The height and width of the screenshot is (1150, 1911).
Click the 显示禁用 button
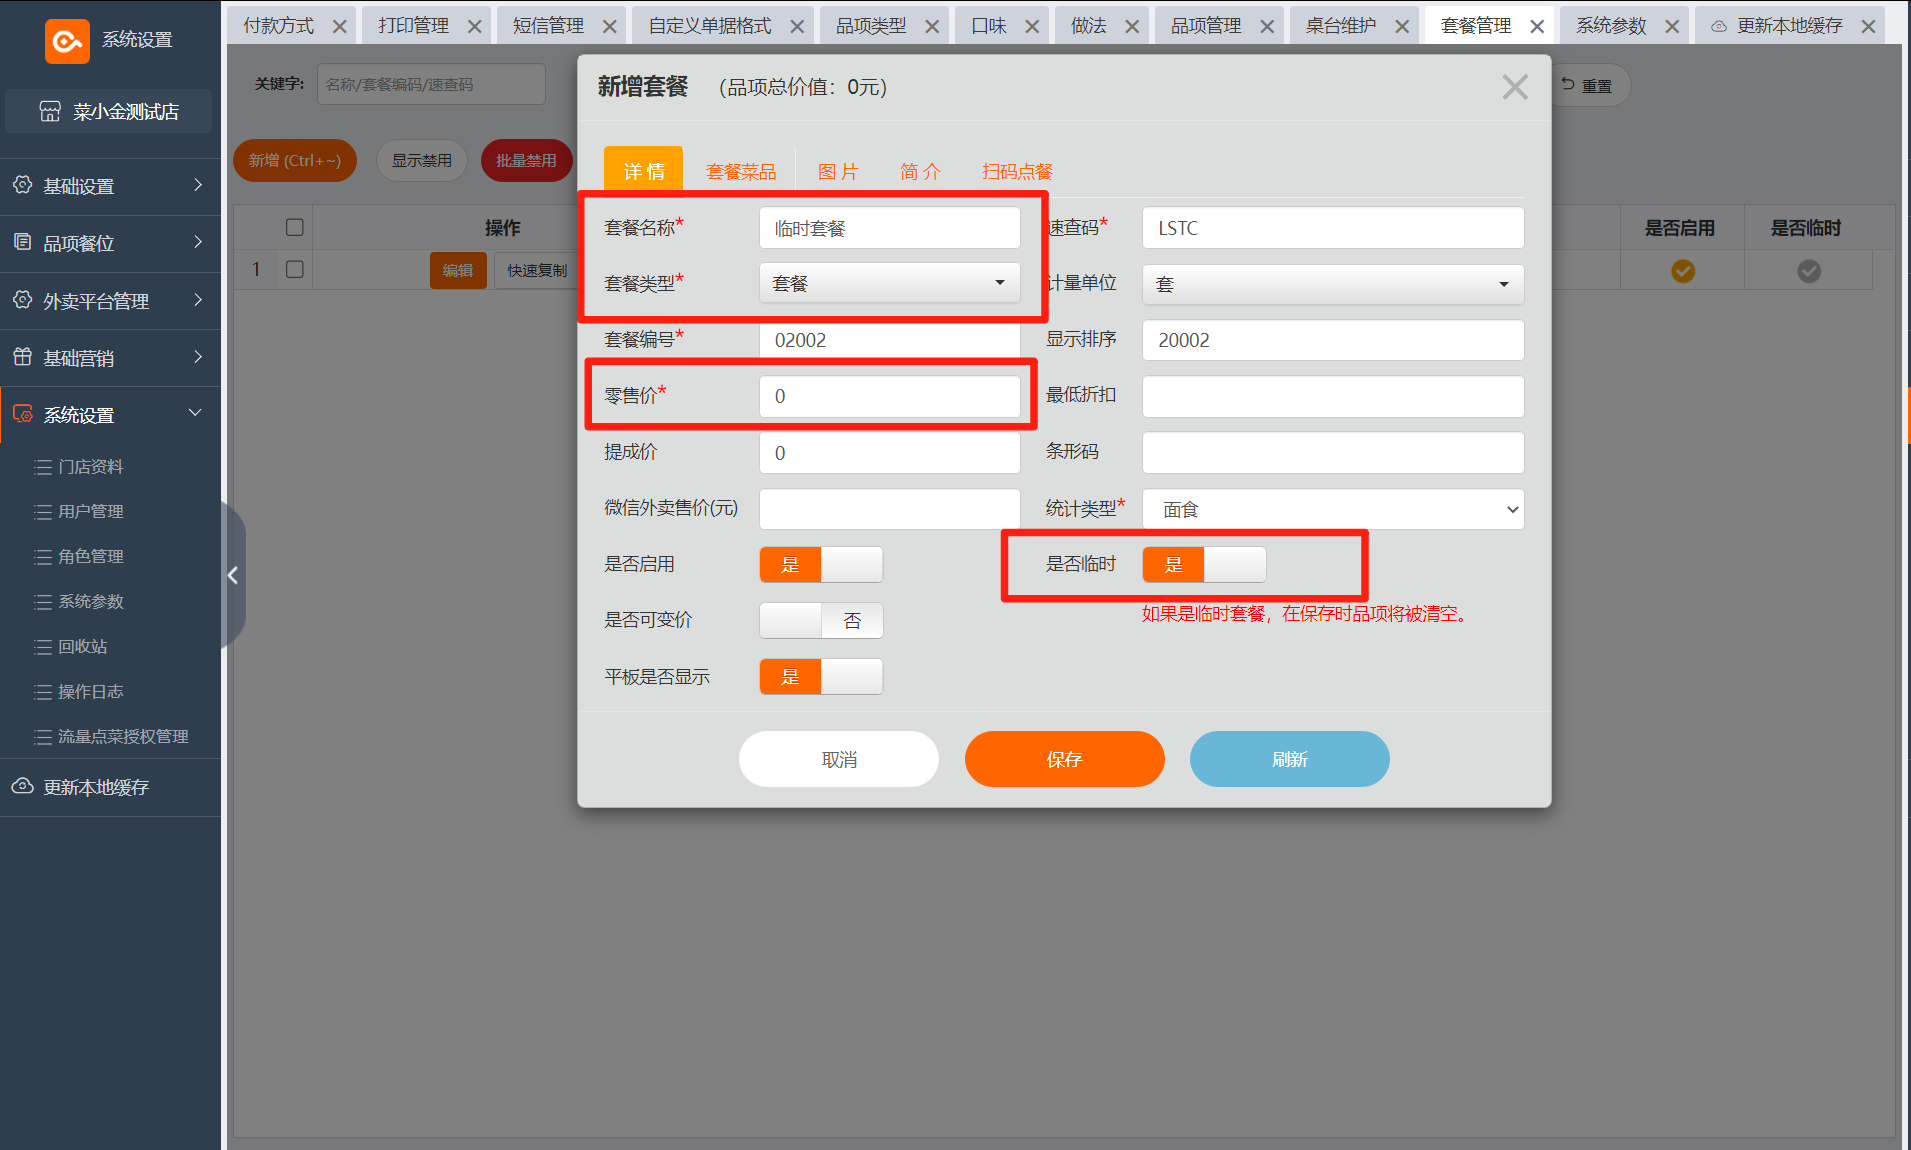coord(421,160)
